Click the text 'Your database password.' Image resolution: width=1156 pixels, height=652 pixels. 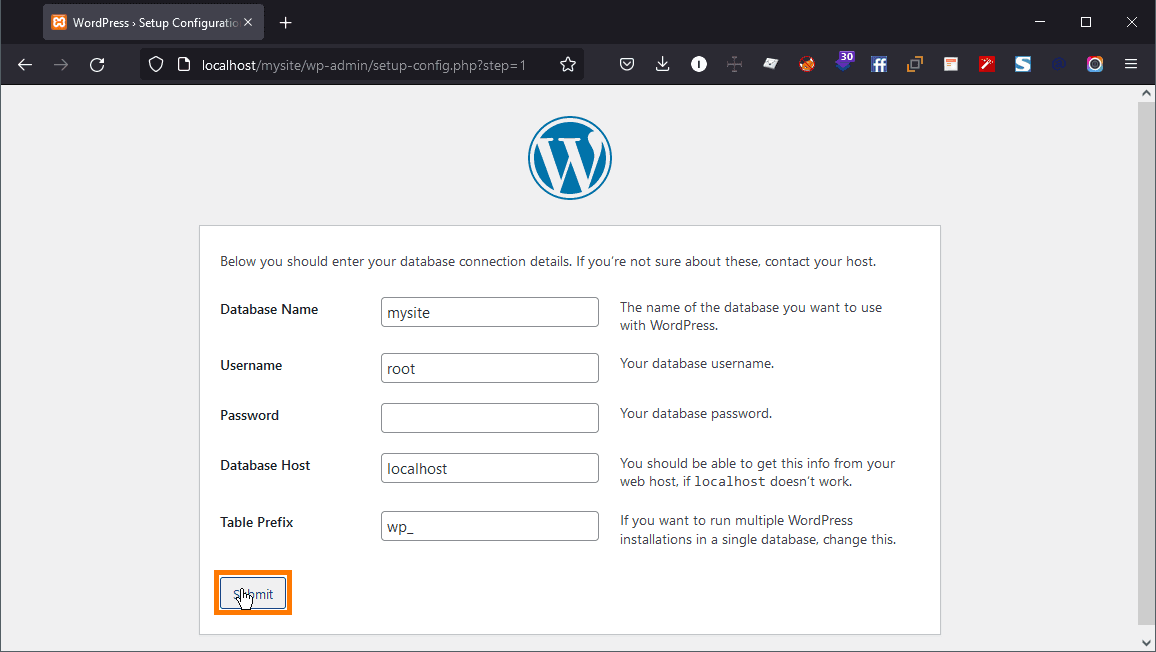[696, 414]
